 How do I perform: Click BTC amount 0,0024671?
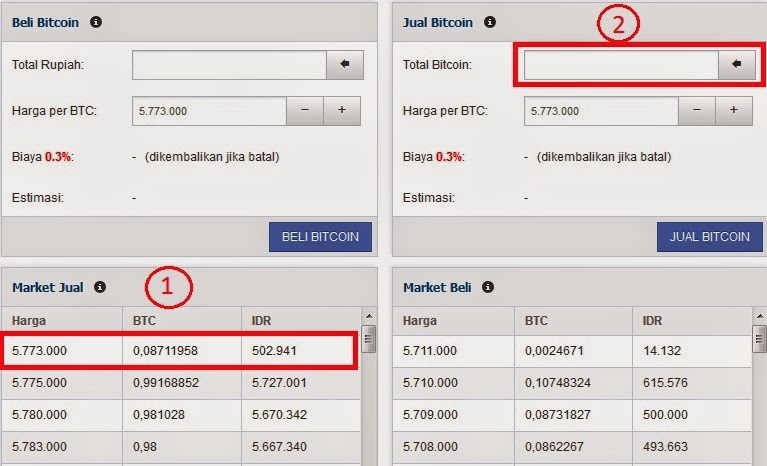[x=554, y=351]
